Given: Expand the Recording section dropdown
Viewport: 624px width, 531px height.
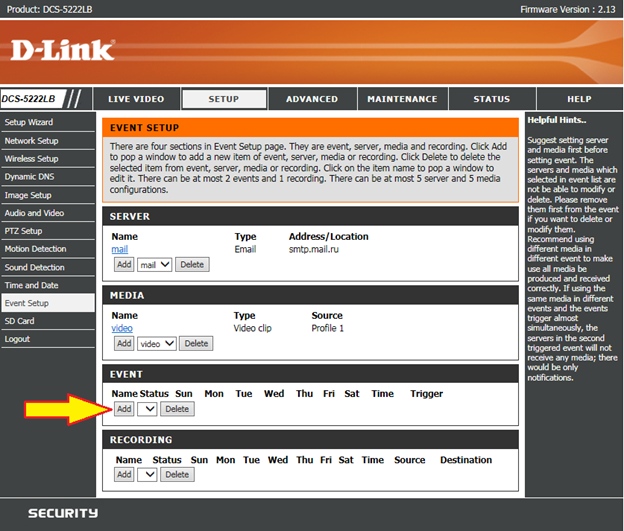Looking at the screenshot, I should click(x=148, y=475).
